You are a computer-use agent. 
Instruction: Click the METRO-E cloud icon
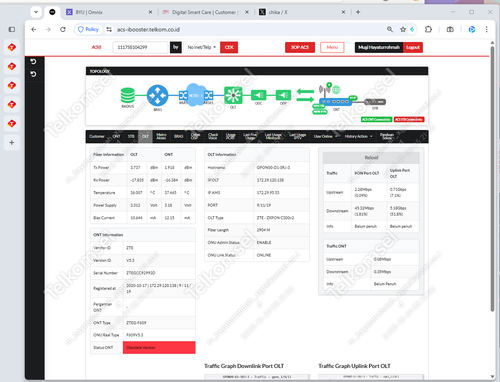coord(196,95)
